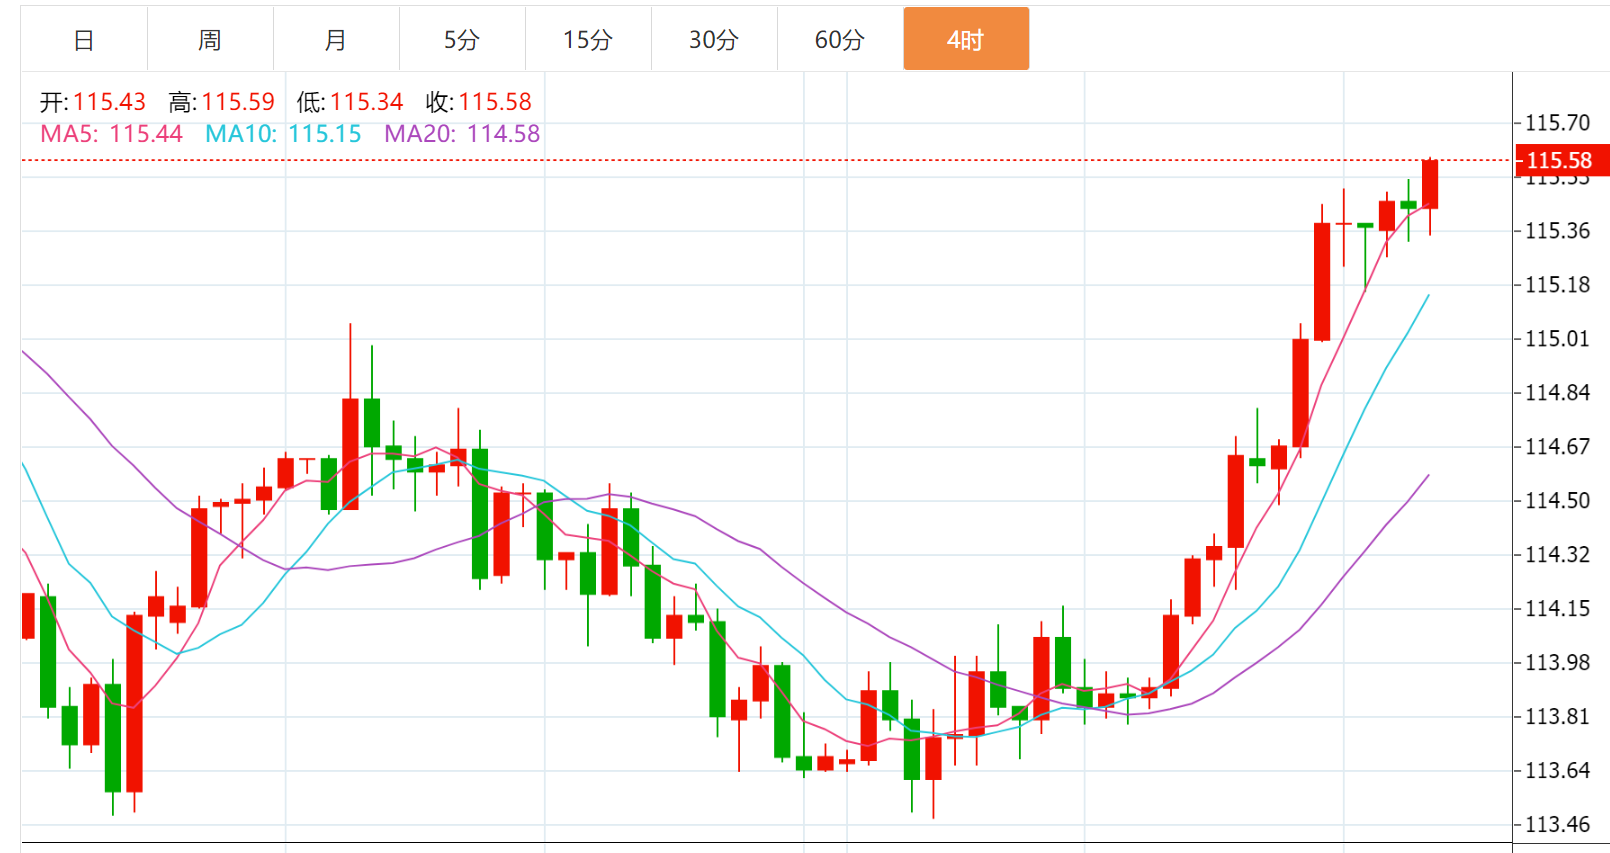Show the 30分 interval chart
The width and height of the screenshot is (1610, 853).
click(714, 40)
